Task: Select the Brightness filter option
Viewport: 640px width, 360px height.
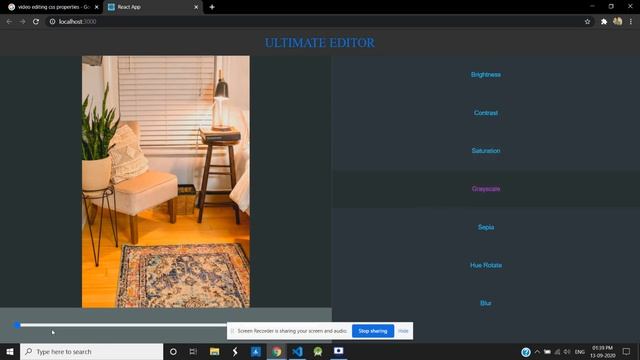Action: click(486, 75)
